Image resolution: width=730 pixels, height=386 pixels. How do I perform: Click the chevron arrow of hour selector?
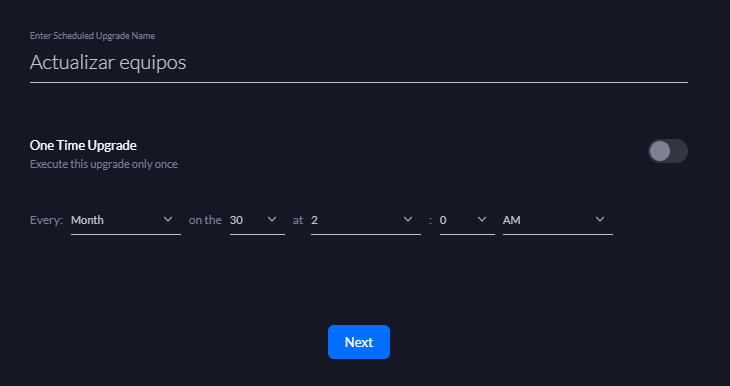[x=408, y=219]
